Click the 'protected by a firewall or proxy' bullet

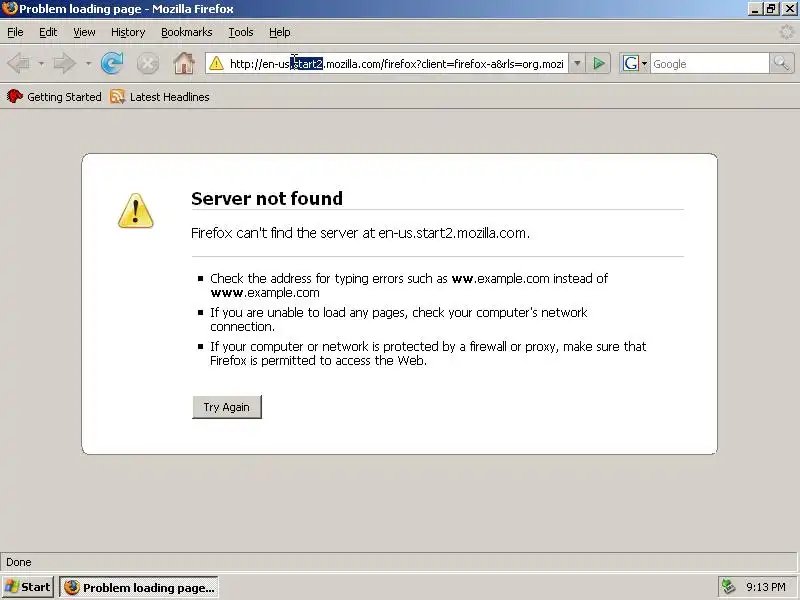pyautogui.click(x=428, y=354)
